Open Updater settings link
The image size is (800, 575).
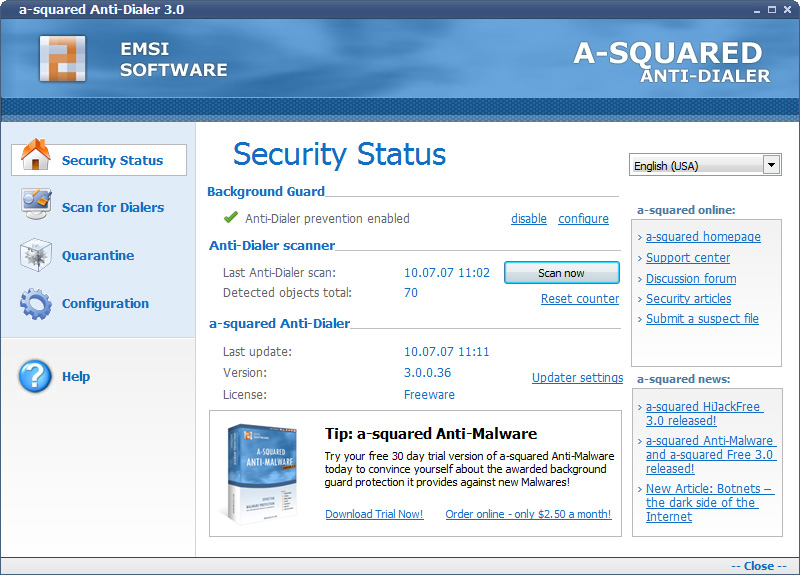pos(577,378)
